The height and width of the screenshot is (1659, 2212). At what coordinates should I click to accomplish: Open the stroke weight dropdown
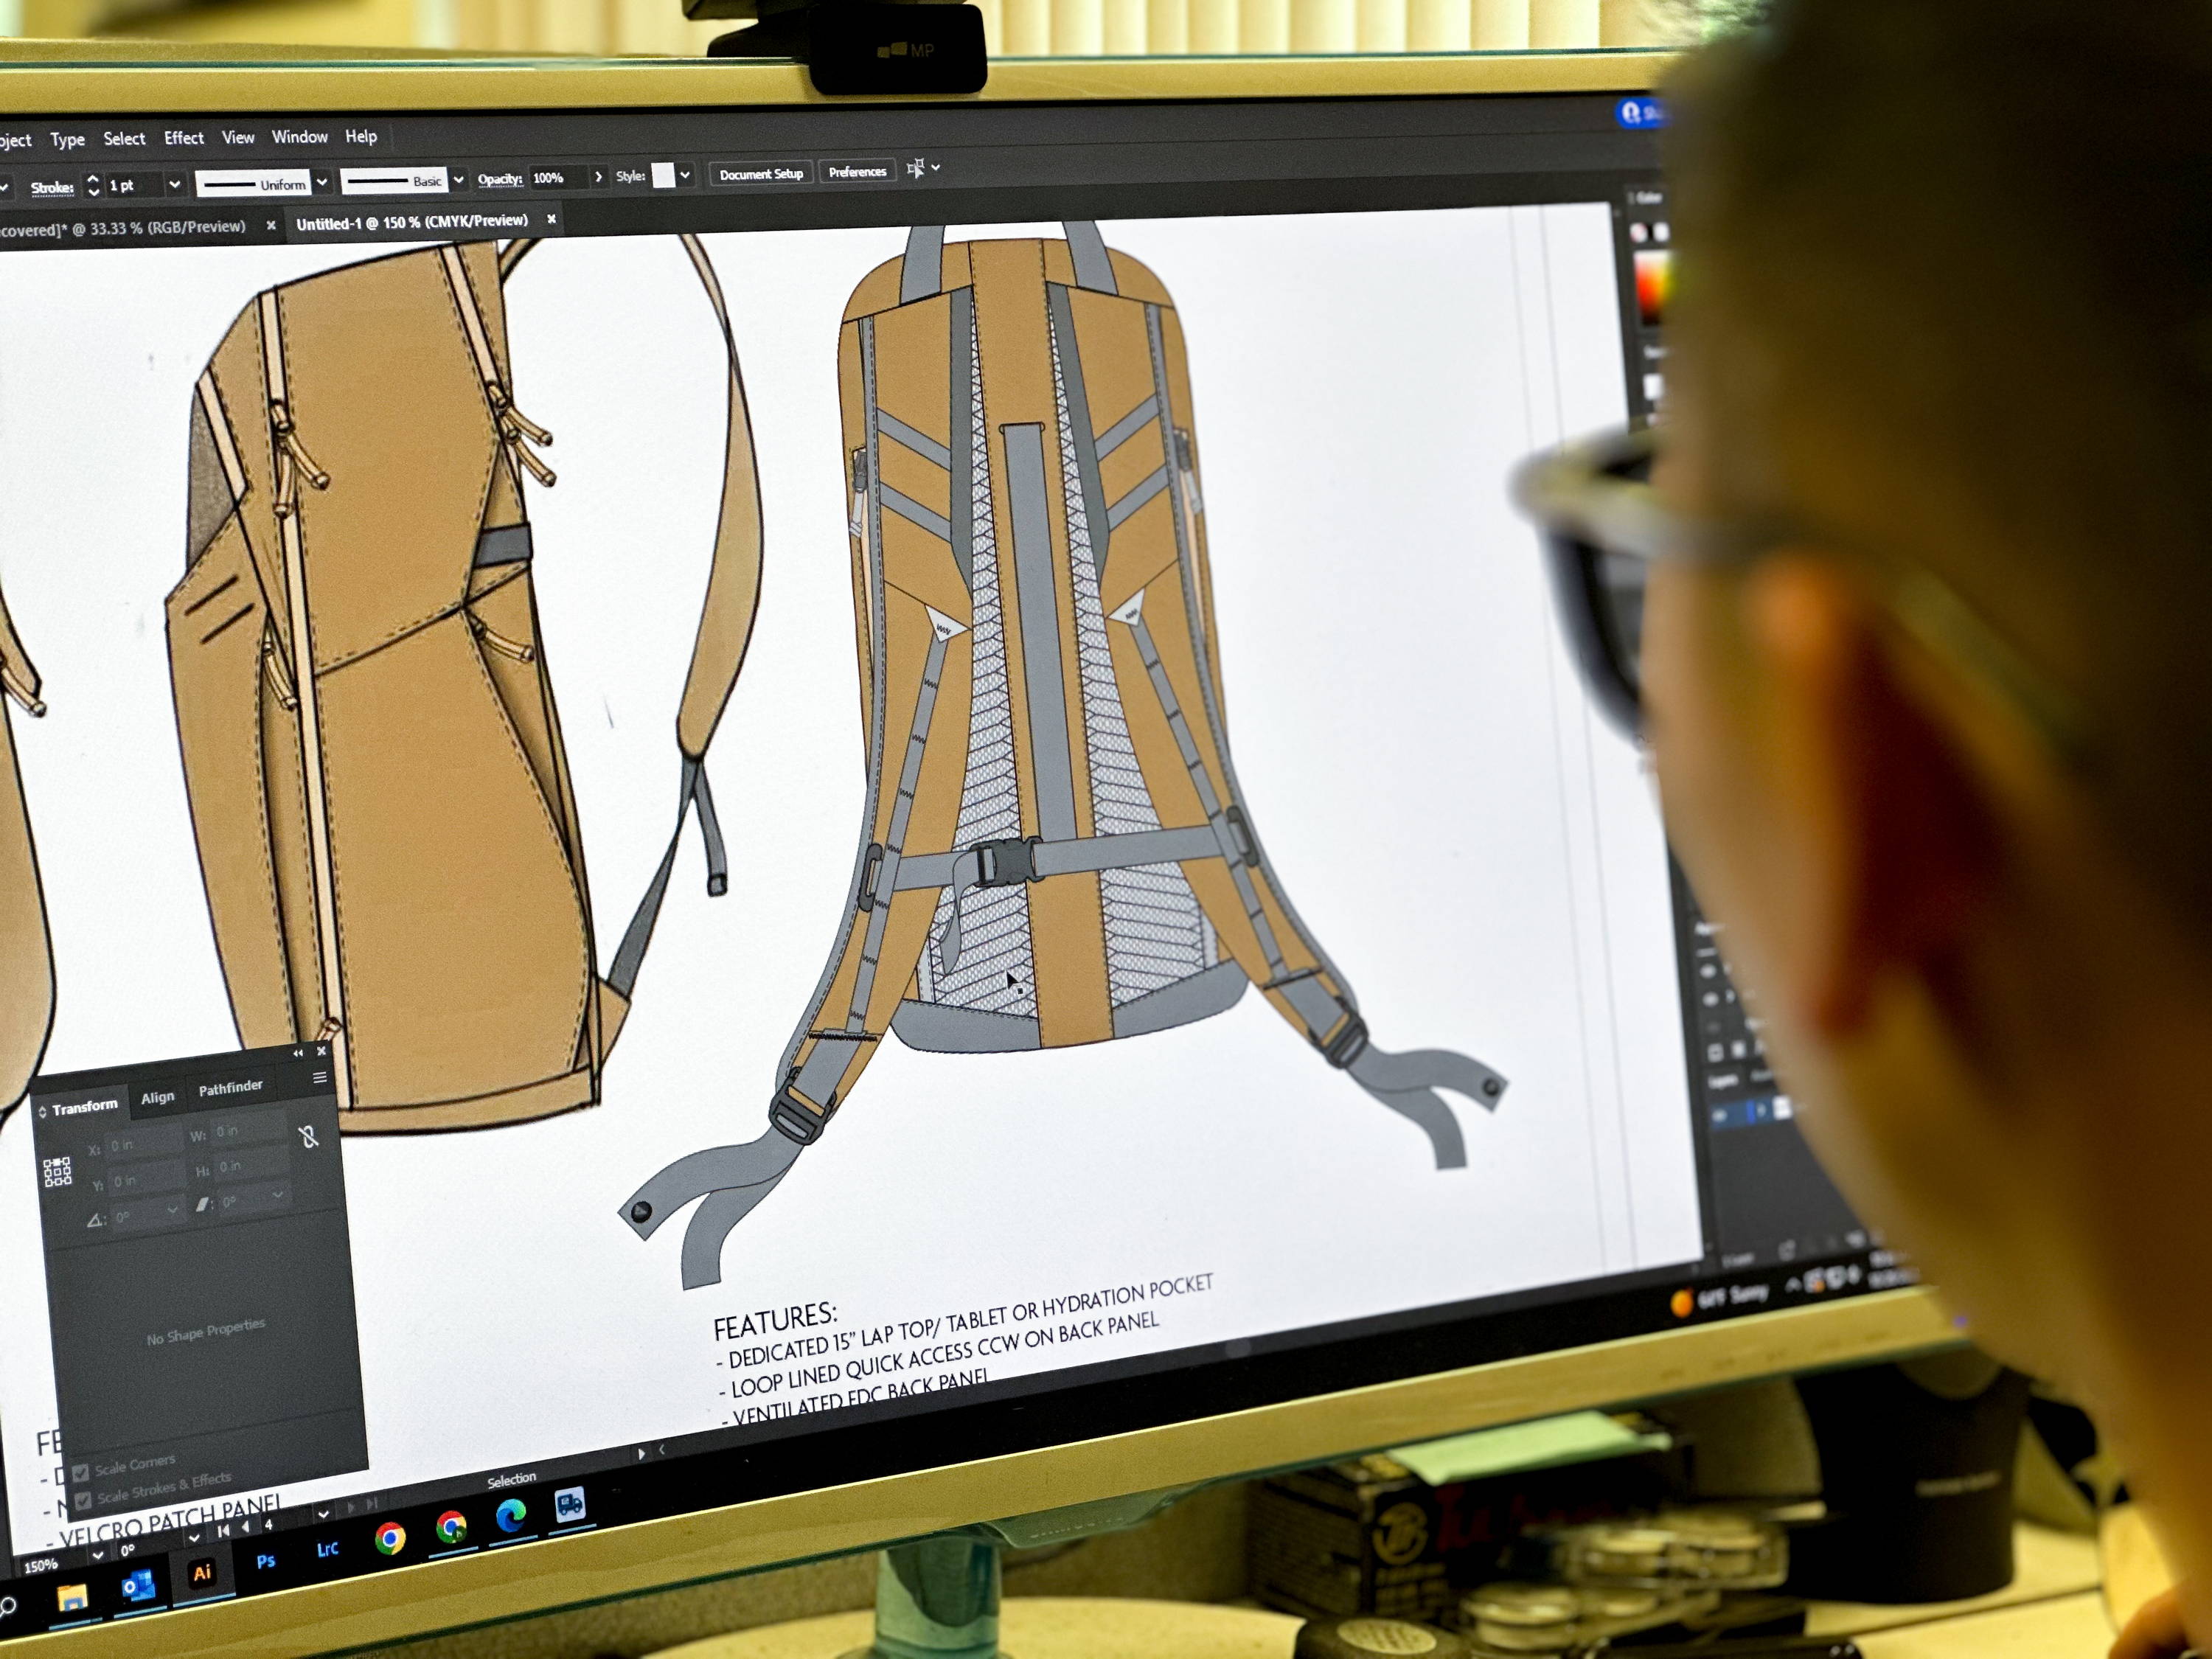[x=174, y=184]
